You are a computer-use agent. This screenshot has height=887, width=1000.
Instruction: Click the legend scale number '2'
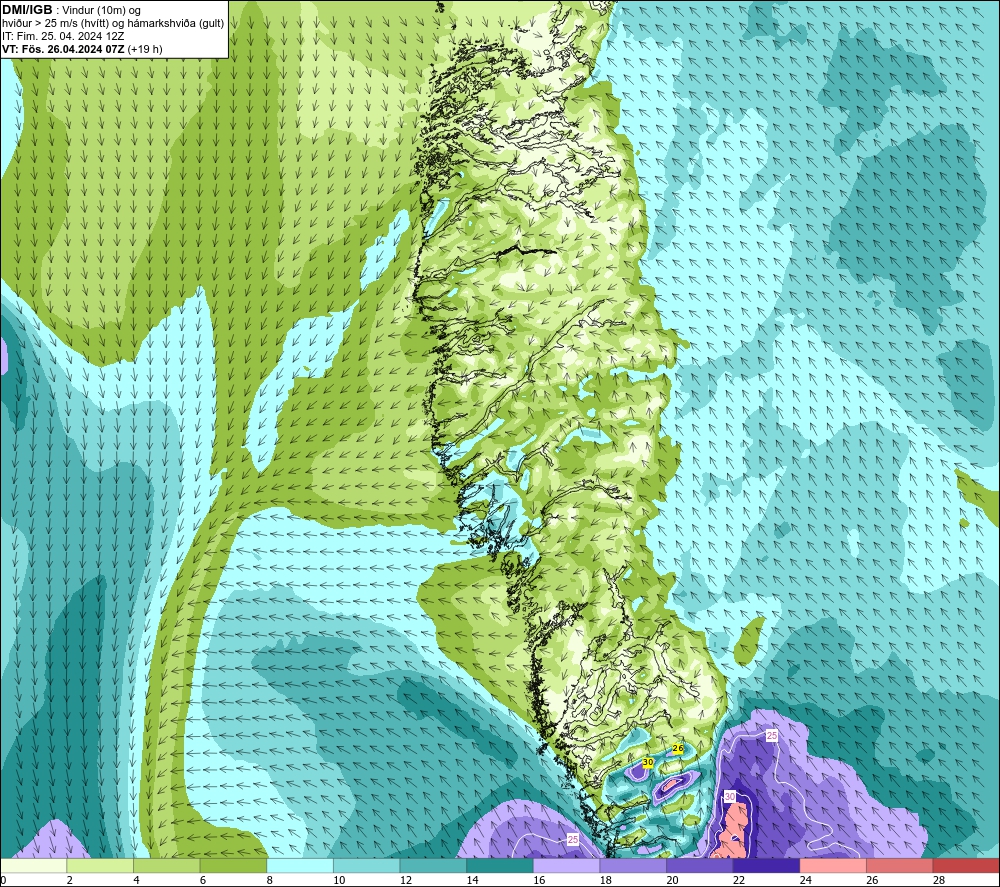[70, 880]
